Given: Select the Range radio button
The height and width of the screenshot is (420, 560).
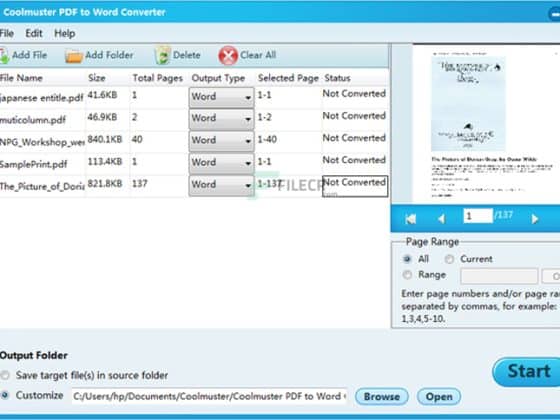Looking at the screenshot, I should 407,275.
